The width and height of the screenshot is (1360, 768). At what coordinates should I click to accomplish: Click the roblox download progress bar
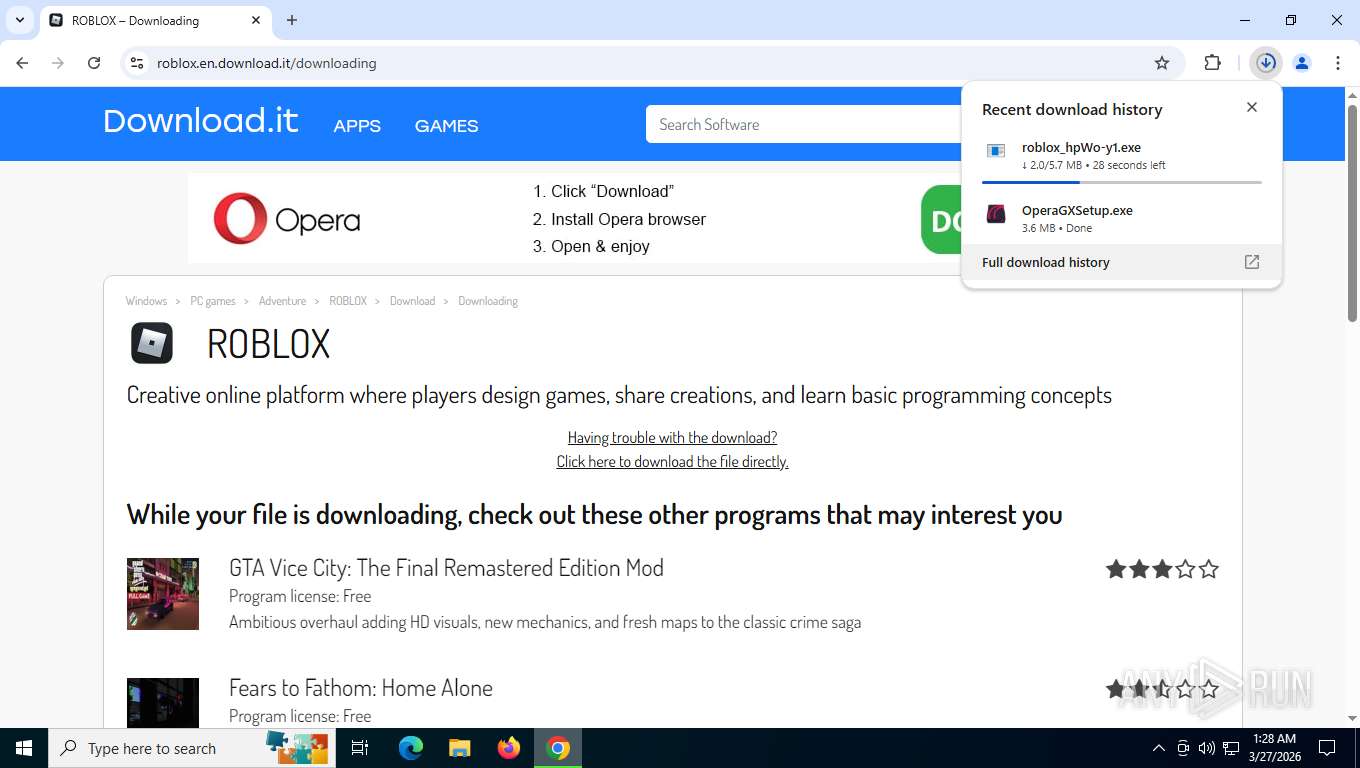tap(1122, 182)
